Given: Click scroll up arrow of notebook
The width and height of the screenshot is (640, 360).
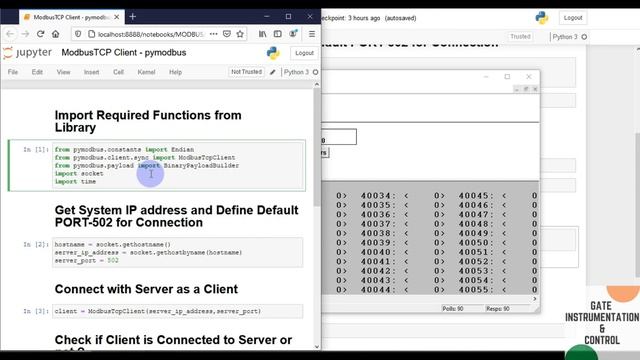Looking at the screenshot, I should coord(317,84).
